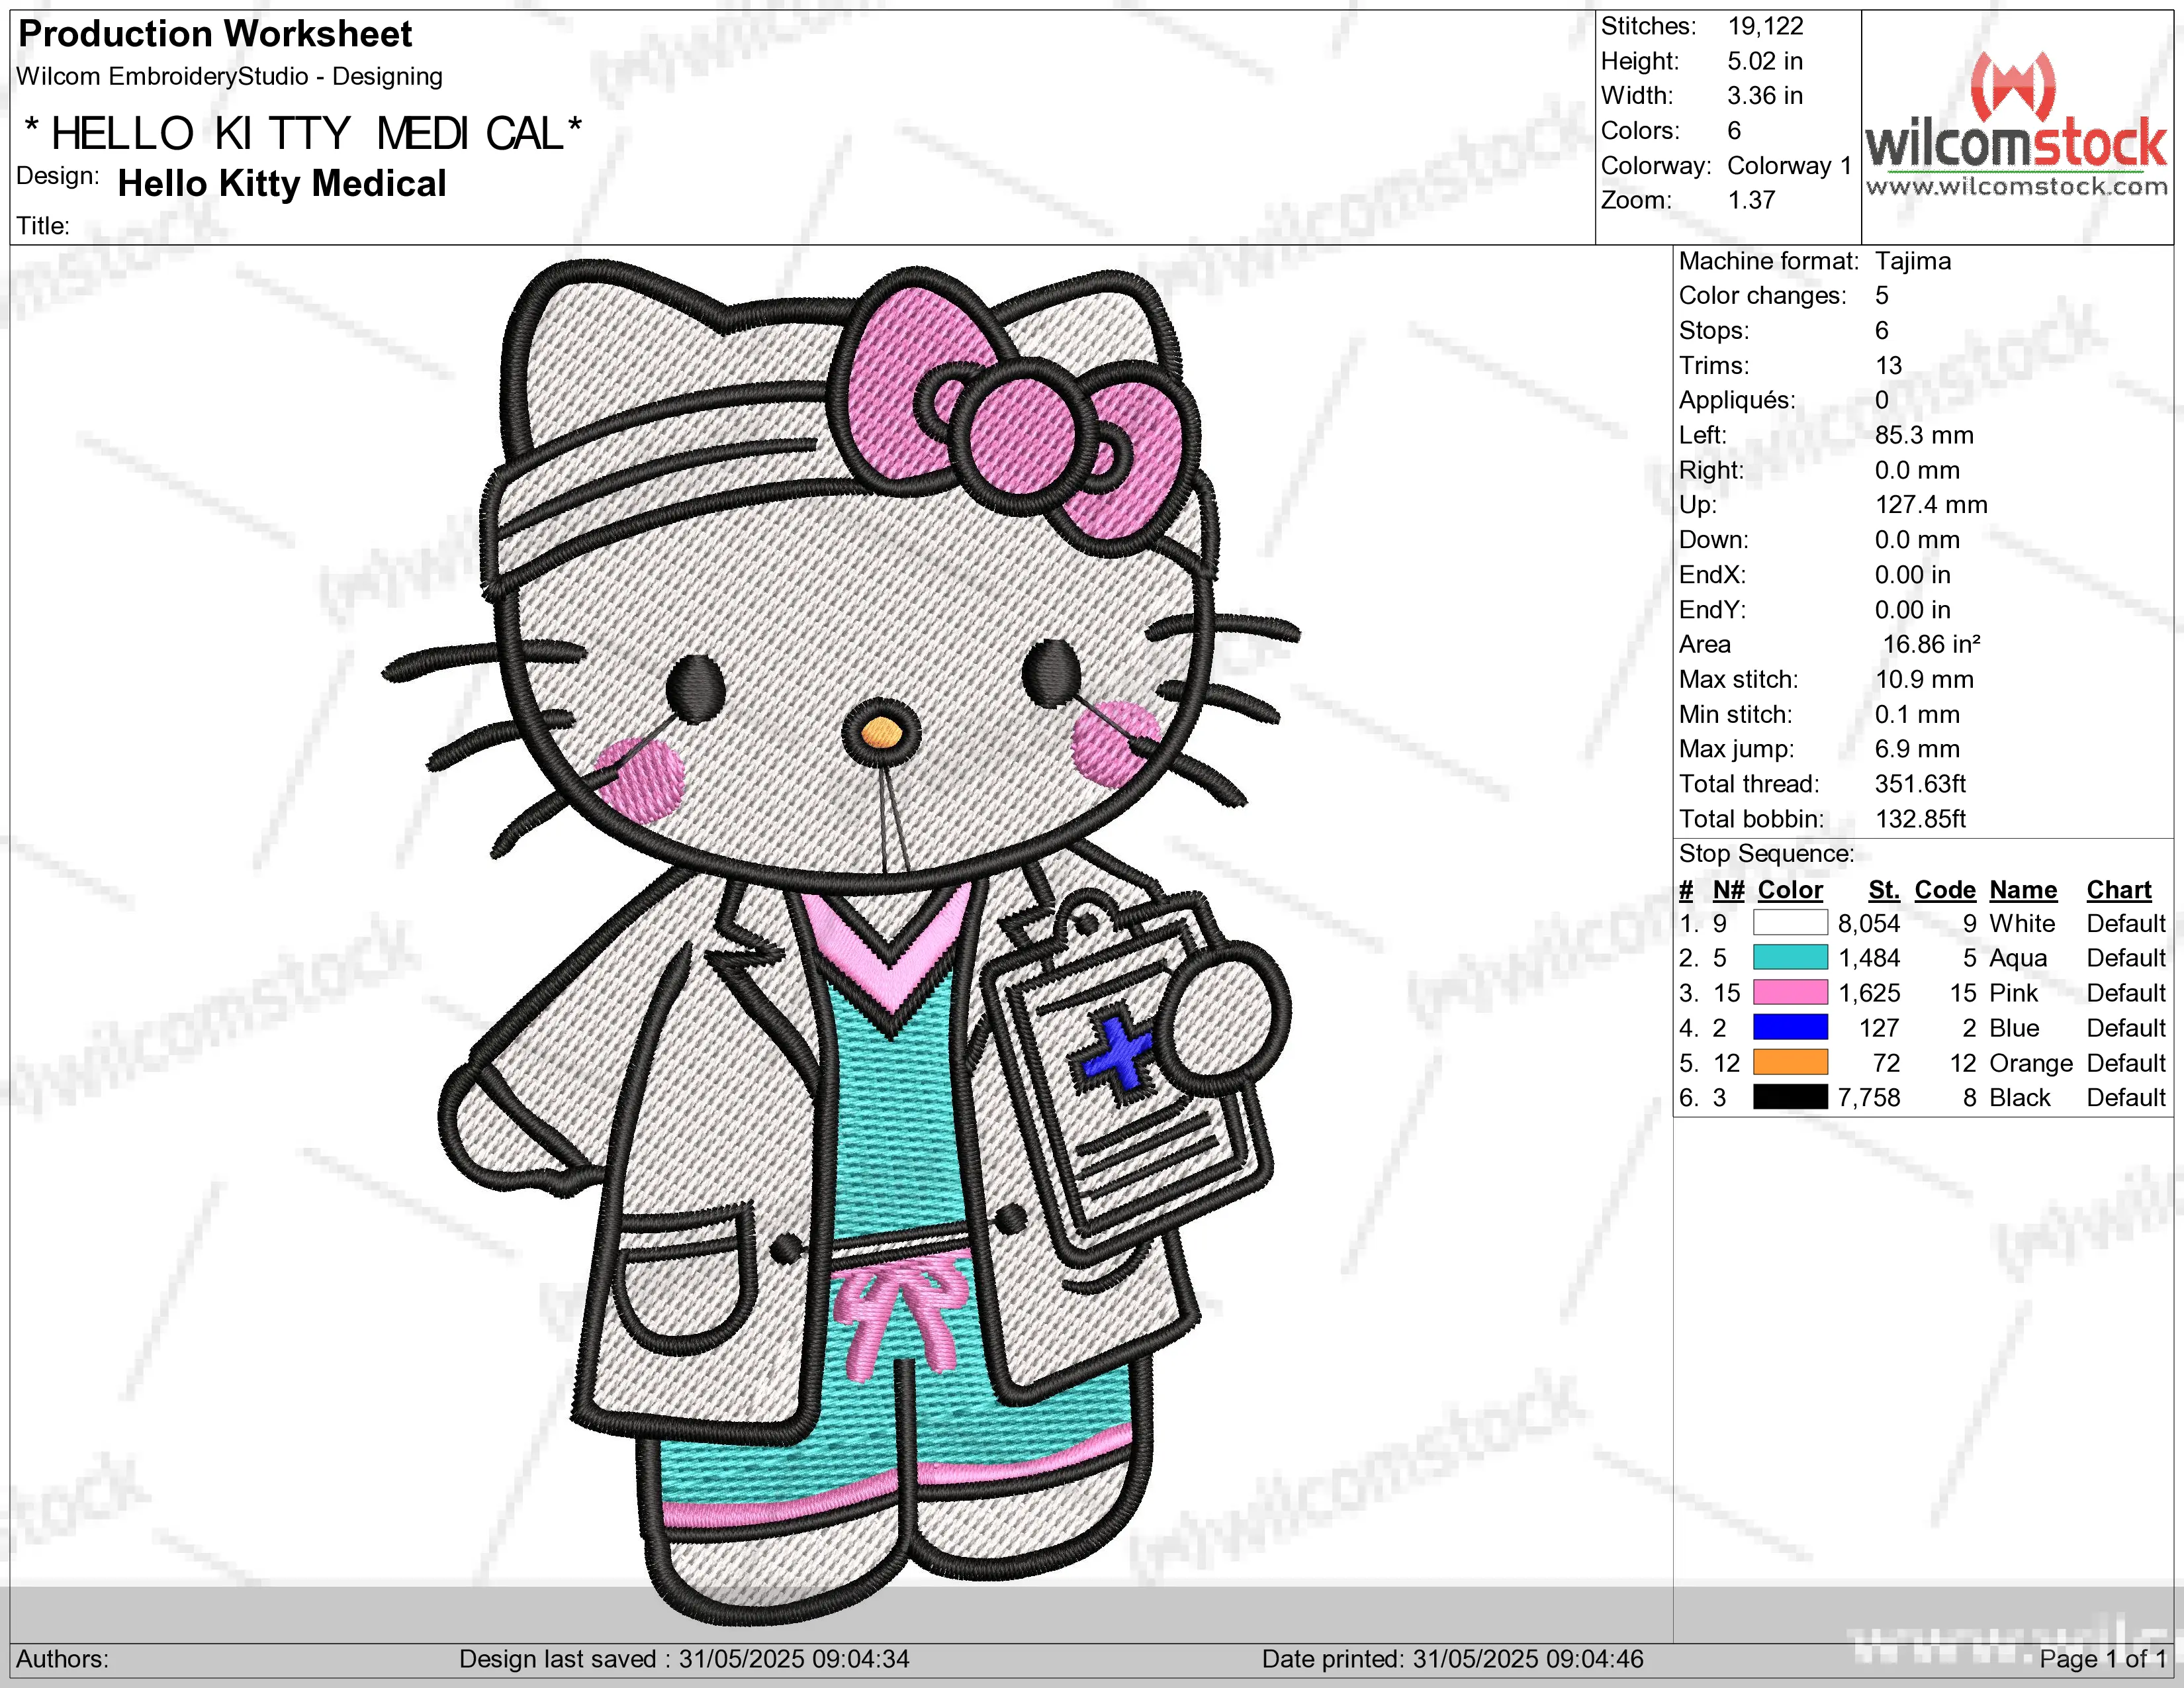This screenshot has height=1688, width=2184.
Task: Open the www.wilcomstock.com link
Action: coord(2016,186)
